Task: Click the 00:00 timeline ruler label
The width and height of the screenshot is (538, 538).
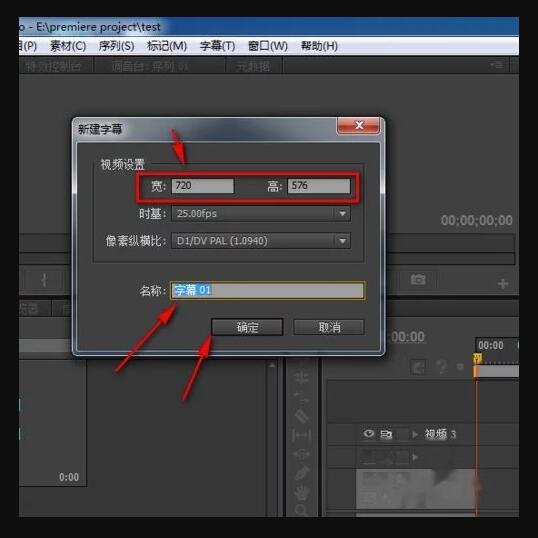Action: pos(491,345)
